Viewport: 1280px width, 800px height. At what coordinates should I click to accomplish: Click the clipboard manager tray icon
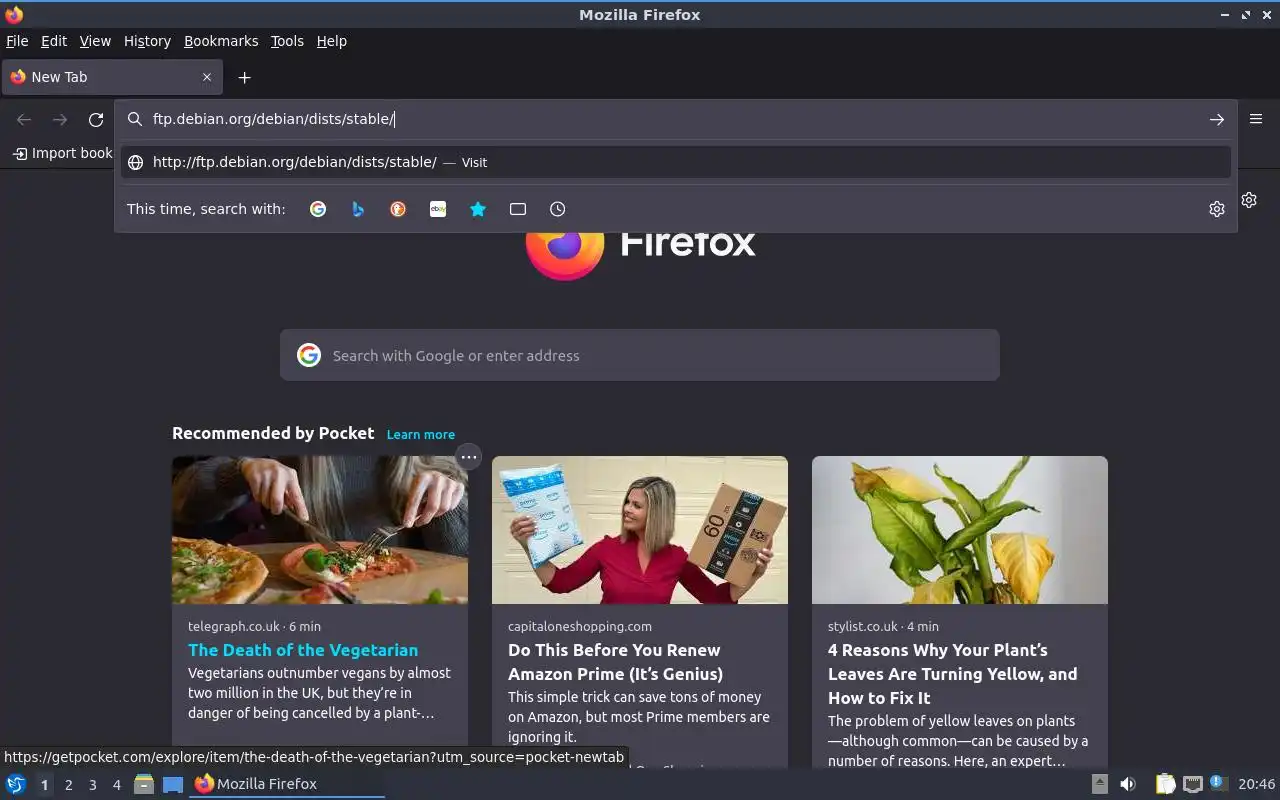tap(1166, 784)
